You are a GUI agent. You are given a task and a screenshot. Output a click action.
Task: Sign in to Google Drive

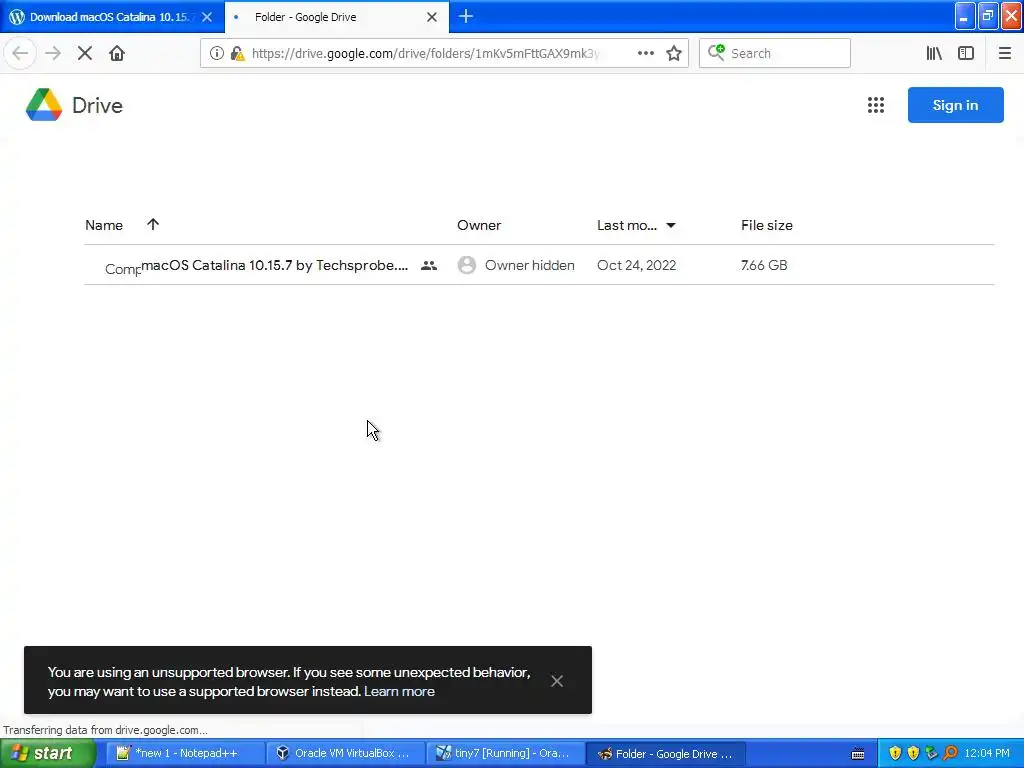955,105
